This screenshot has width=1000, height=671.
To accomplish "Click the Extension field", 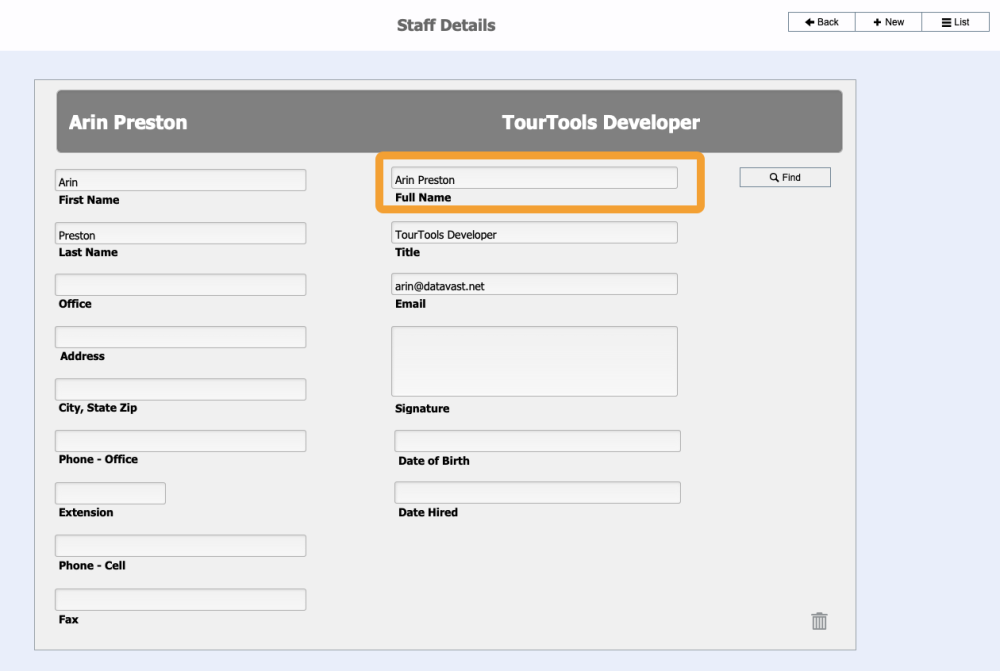I will point(110,492).
